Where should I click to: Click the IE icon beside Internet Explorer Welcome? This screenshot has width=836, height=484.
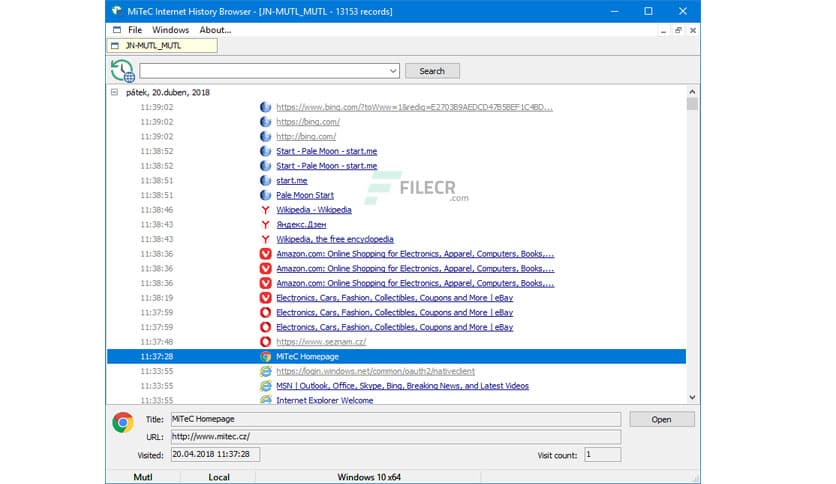[265, 400]
